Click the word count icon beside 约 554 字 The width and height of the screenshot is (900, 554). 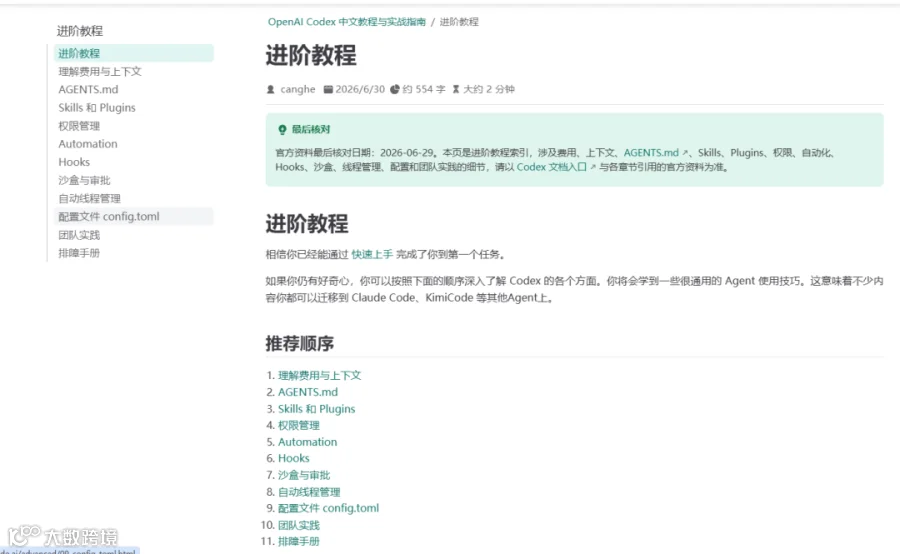click(395, 89)
